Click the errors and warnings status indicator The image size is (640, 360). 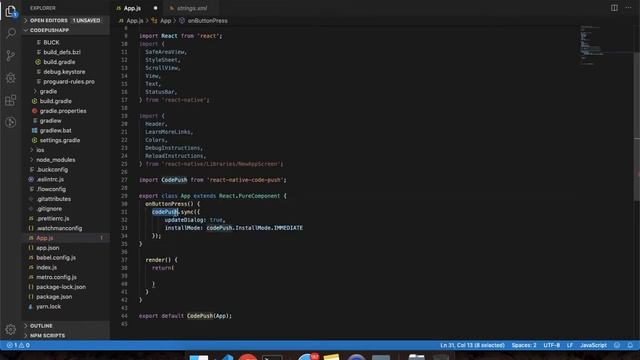(x=18, y=345)
